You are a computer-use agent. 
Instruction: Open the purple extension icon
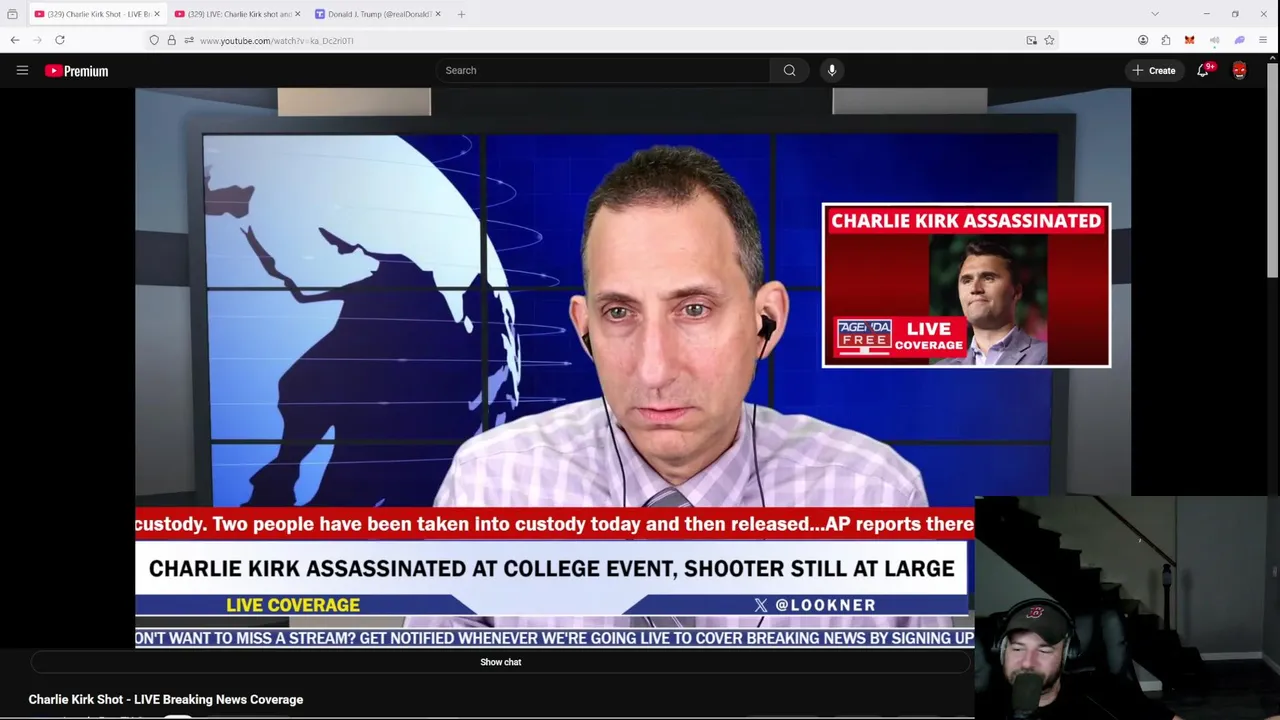(1239, 40)
